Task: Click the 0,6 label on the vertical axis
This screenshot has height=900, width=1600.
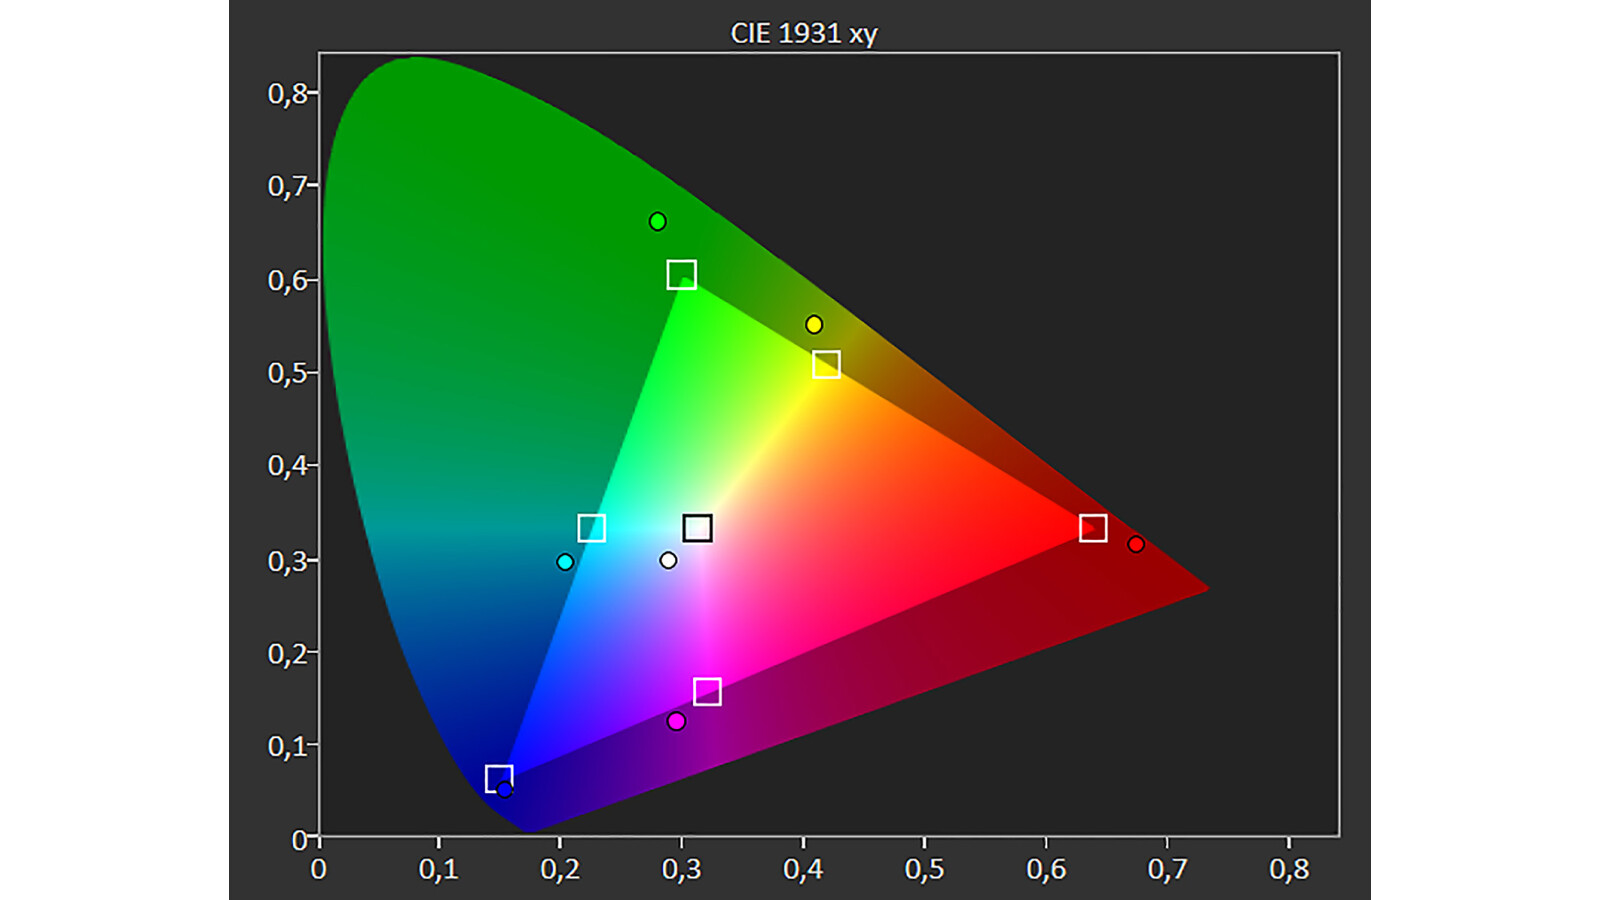Action: click(x=287, y=280)
